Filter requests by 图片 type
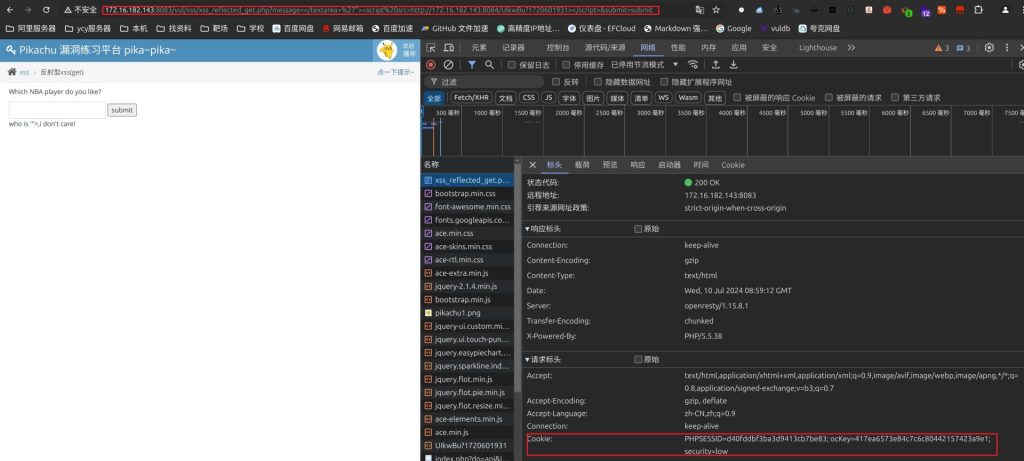 (x=592, y=97)
